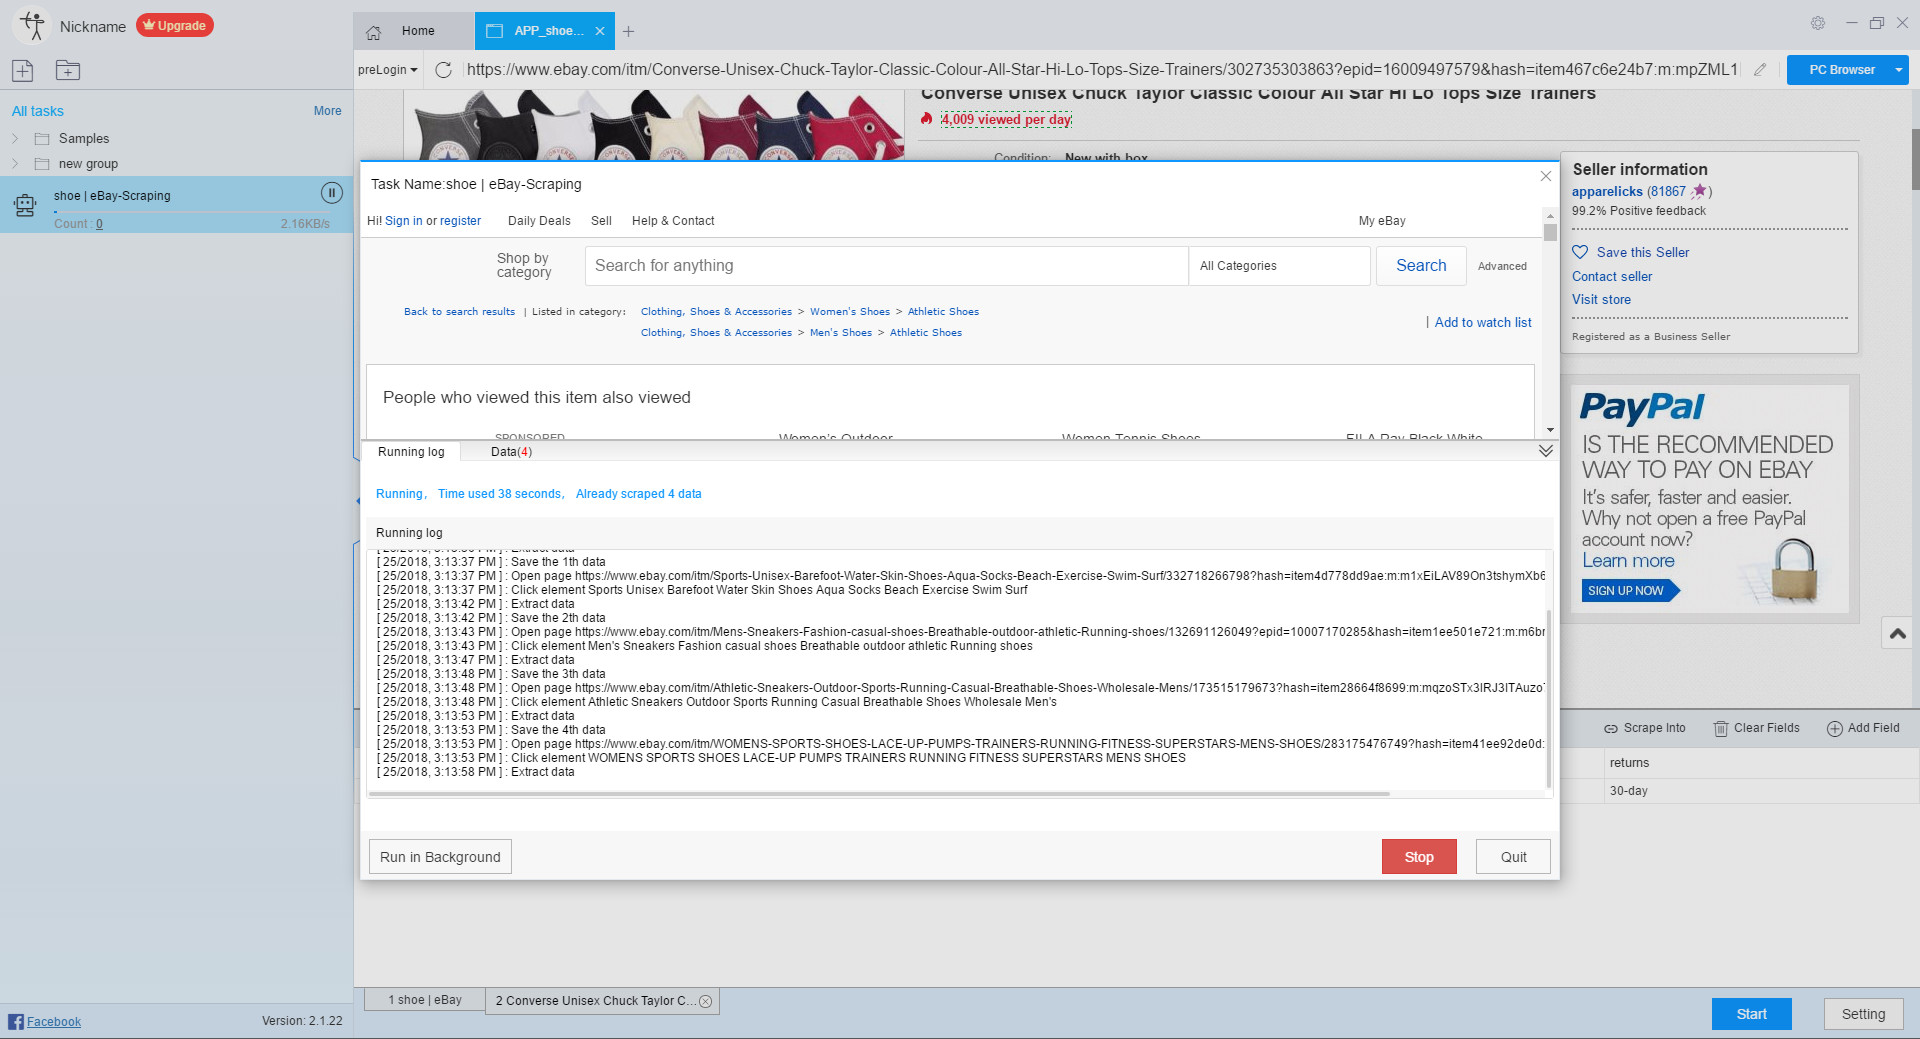Switch to the Data(4) tab
Viewport: 1920px width, 1039px height.
pyautogui.click(x=511, y=452)
